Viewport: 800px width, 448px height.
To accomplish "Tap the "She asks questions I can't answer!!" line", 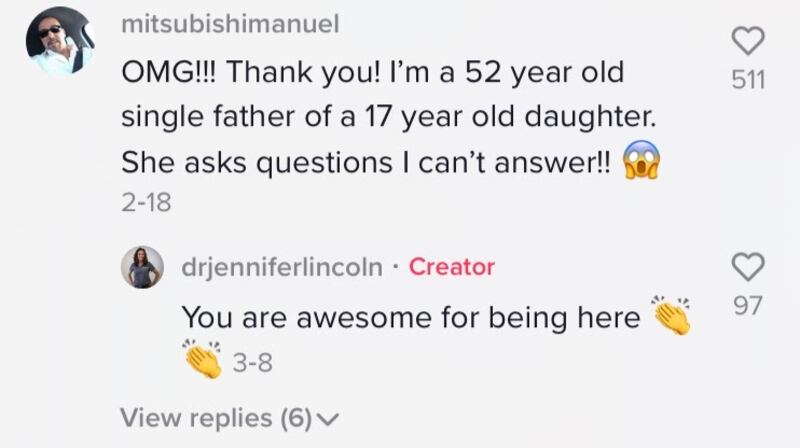I will click(x=366, y=160).
